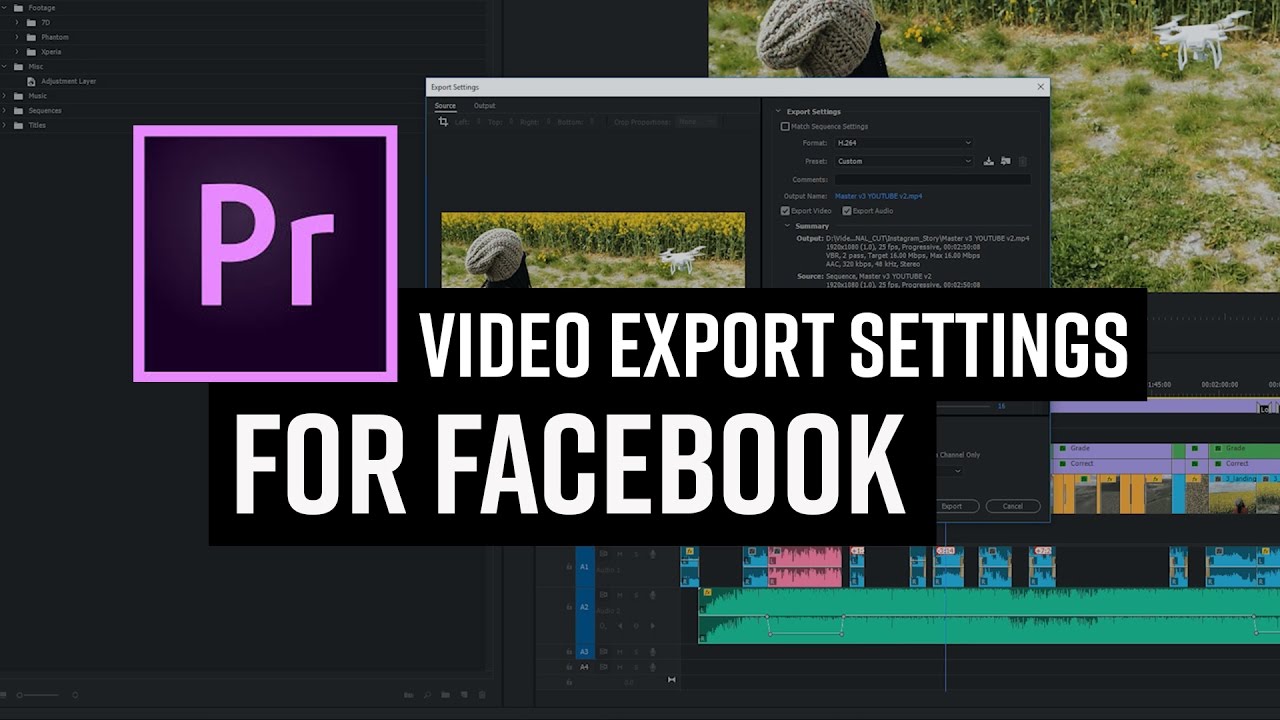Select the Adjustment Layer item
The width and height of the screenshot is (1280, 720).
(68, 81)
